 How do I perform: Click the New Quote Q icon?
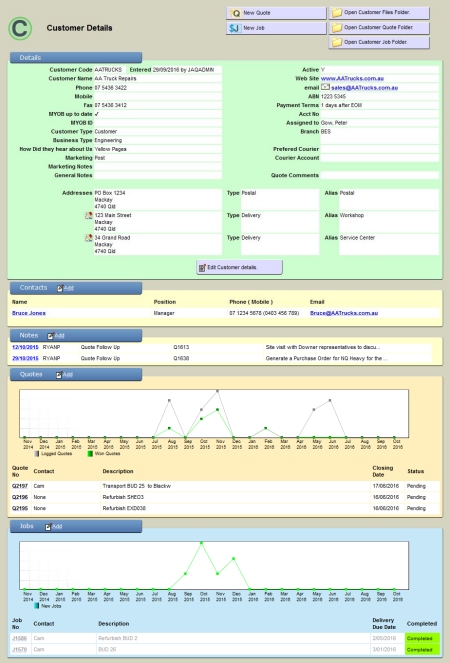click(x=235, y=13)
